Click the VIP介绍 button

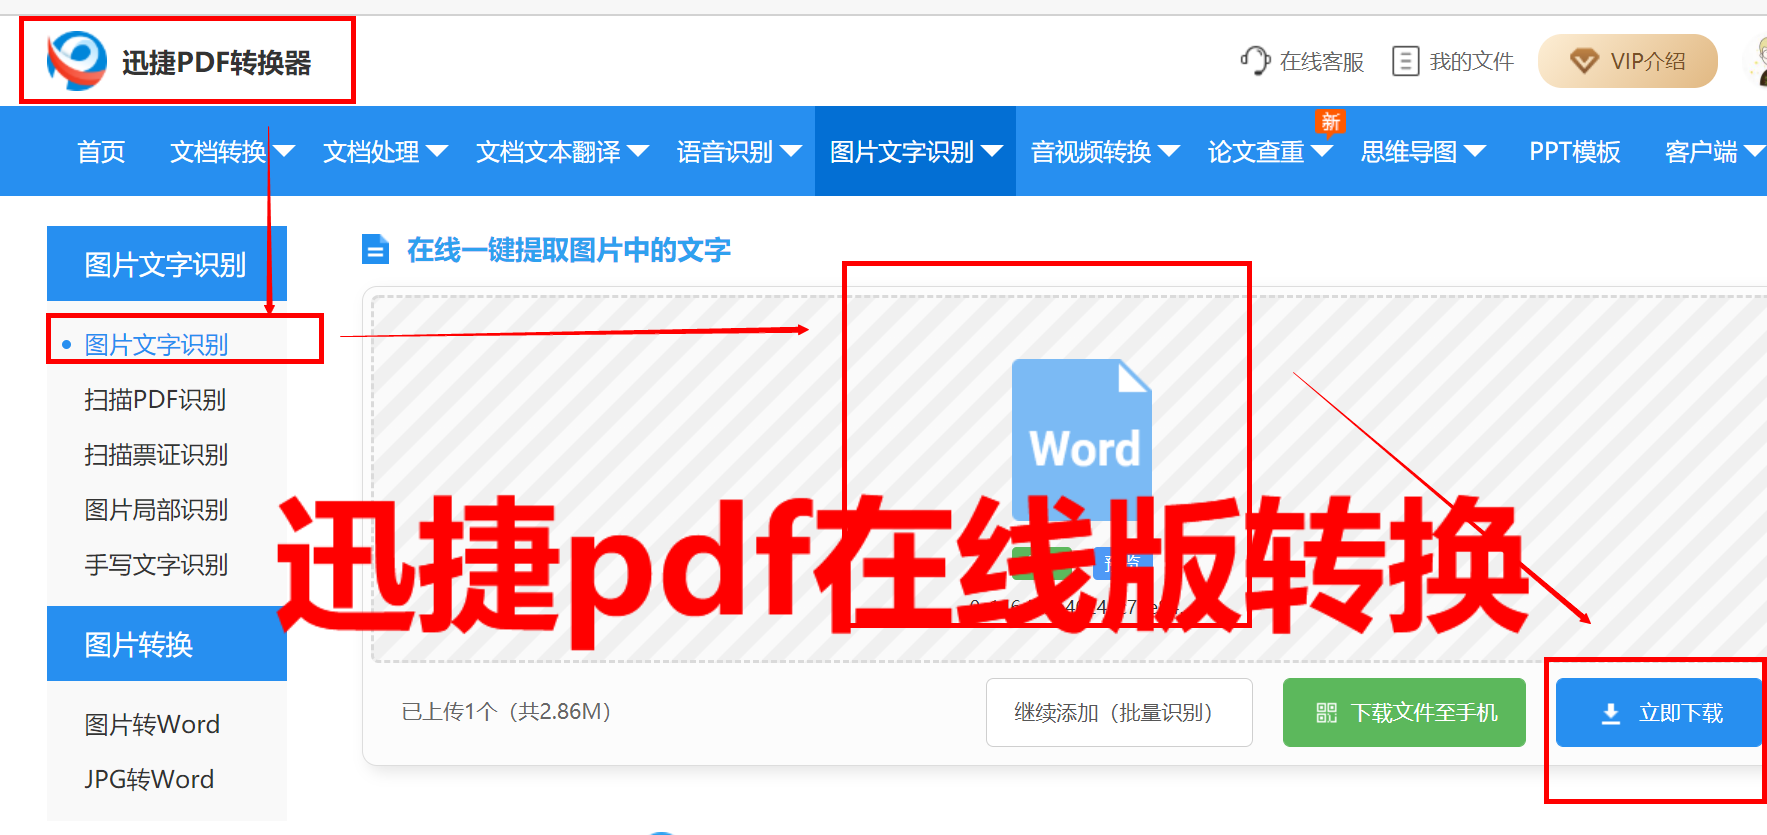click(x=1628, y=61)
